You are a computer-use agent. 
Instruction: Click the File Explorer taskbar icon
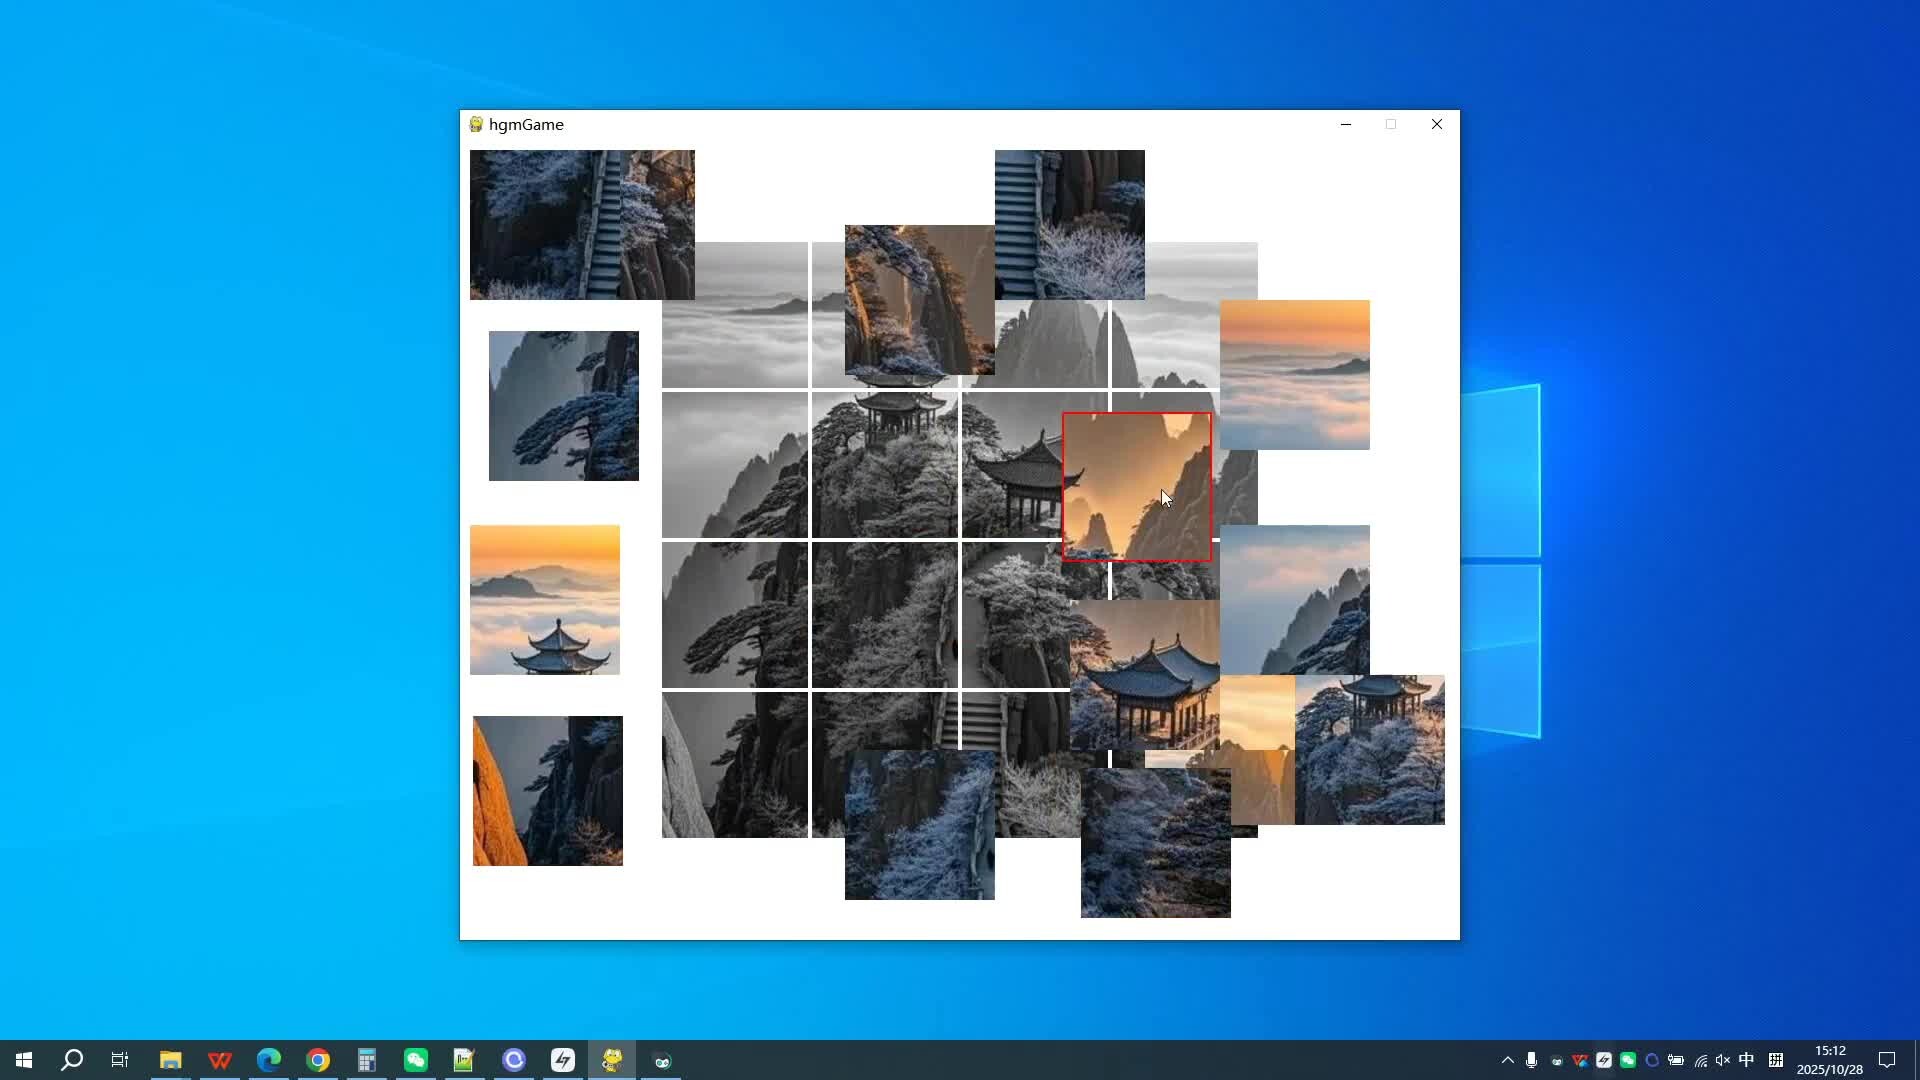click(x=171, y=1060)
